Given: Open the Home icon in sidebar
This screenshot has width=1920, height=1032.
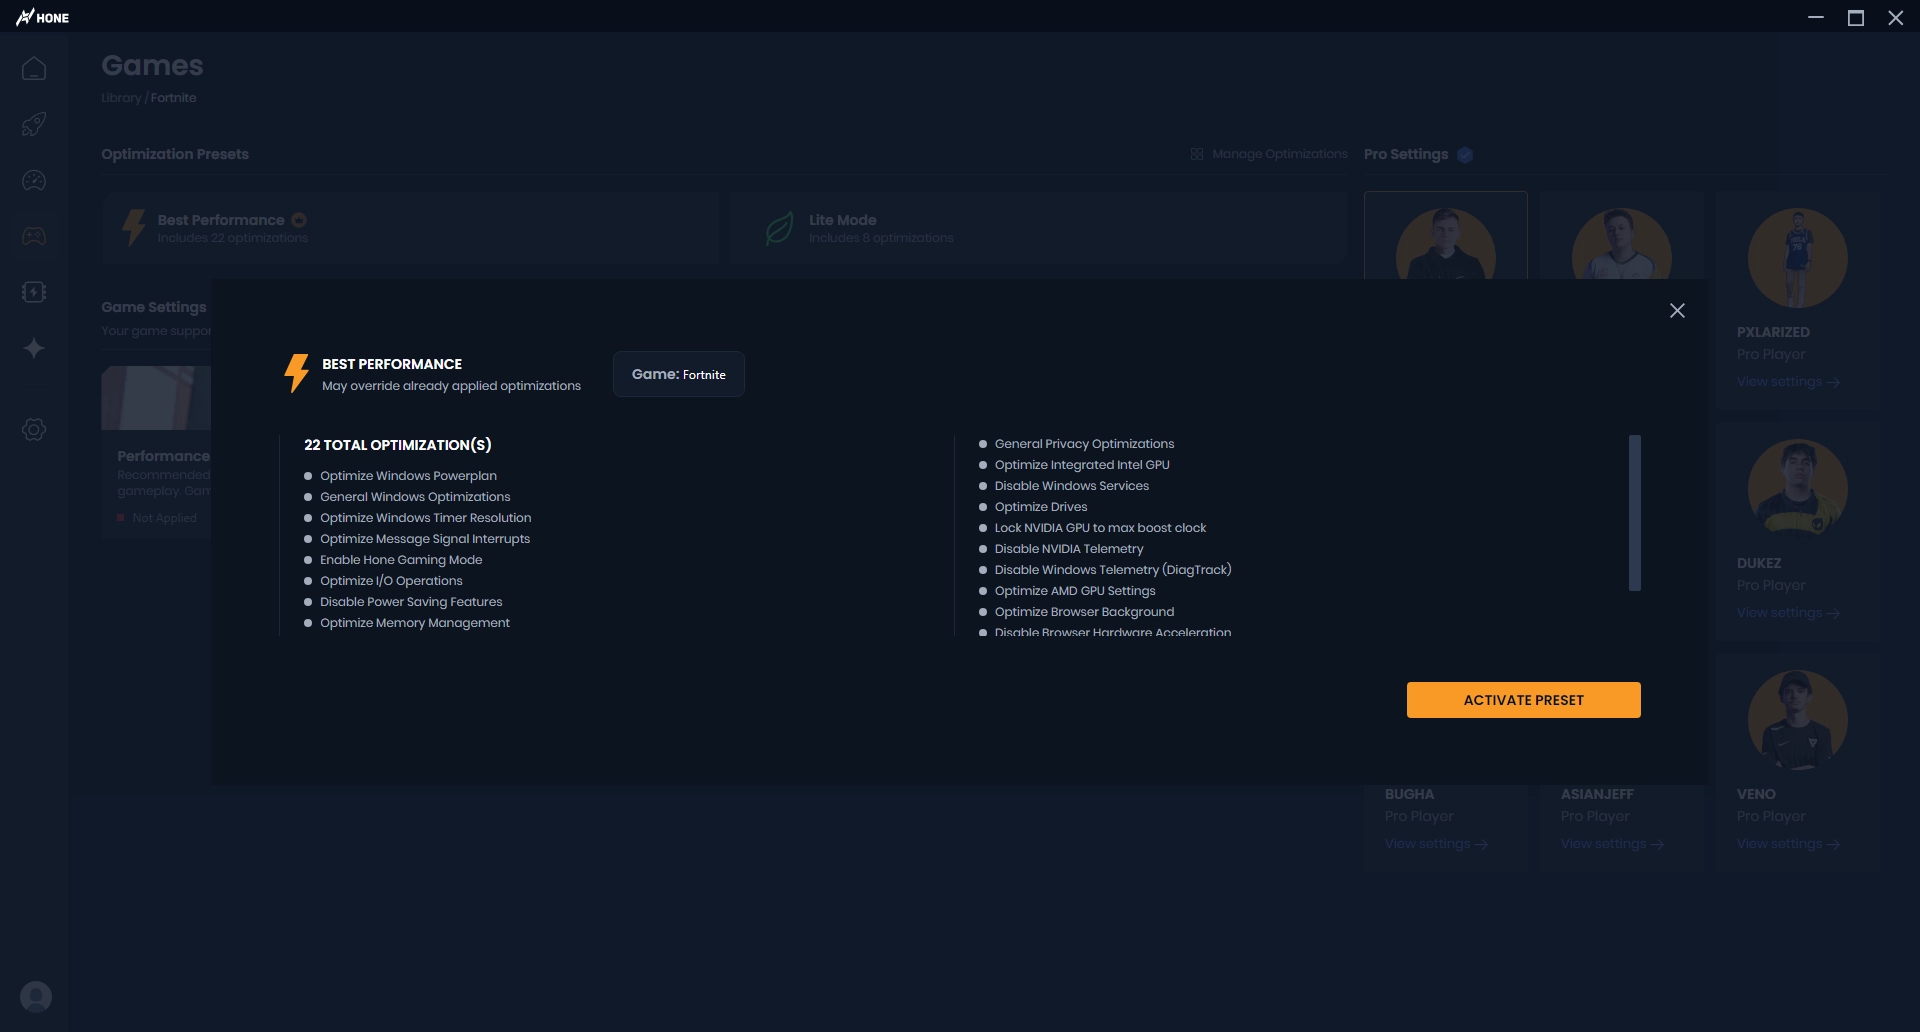Looking at the screenshot, I should click(x=34, y=69).
